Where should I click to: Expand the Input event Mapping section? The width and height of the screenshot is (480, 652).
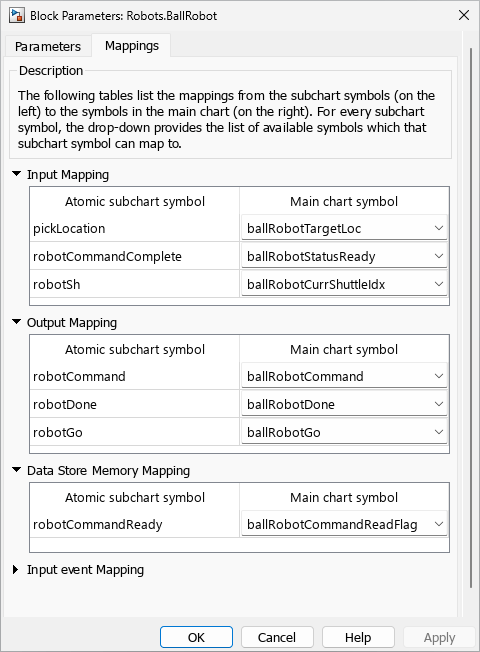point(16,569)
